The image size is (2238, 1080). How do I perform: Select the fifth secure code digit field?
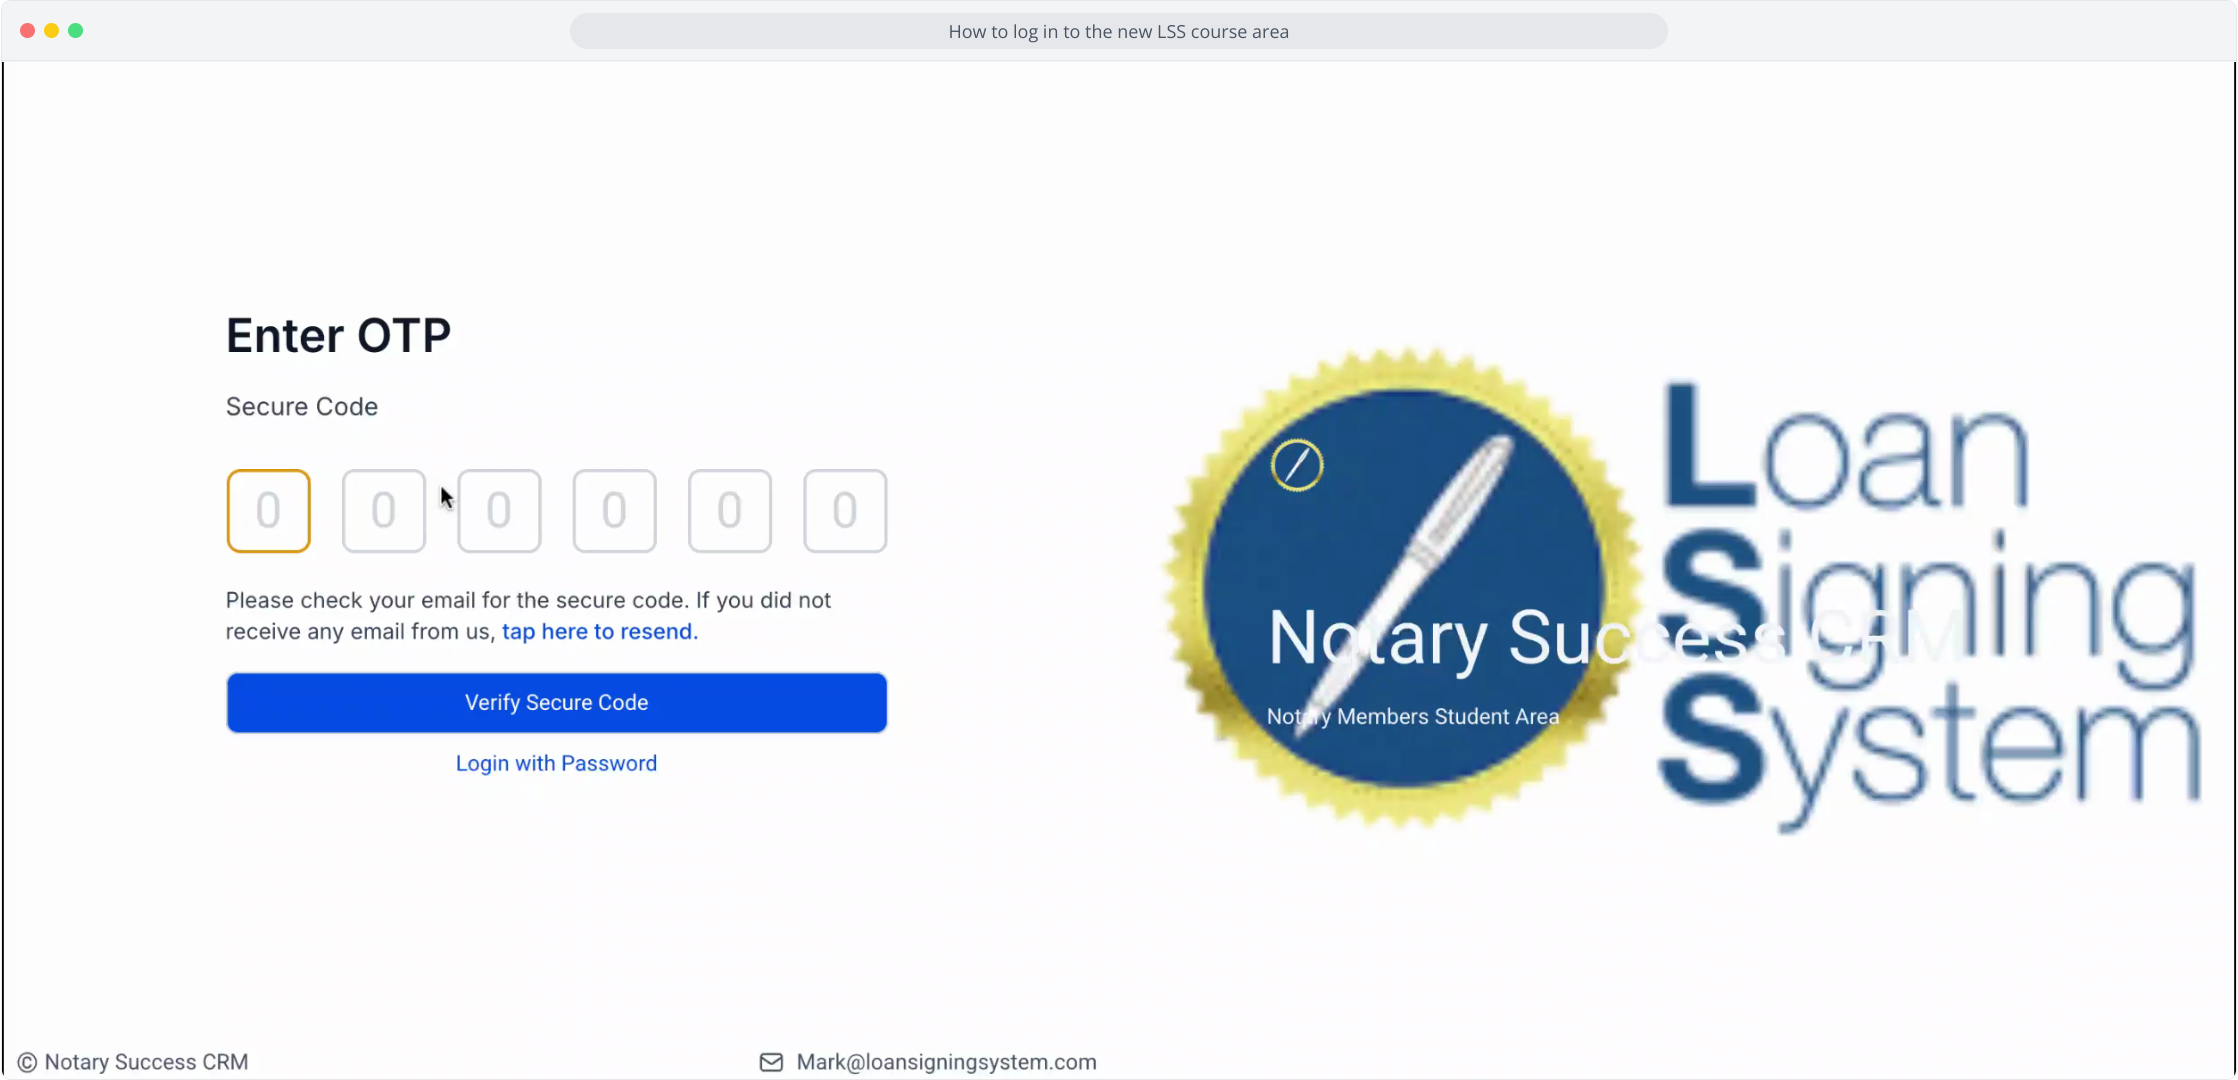click(x=730, y=511)
